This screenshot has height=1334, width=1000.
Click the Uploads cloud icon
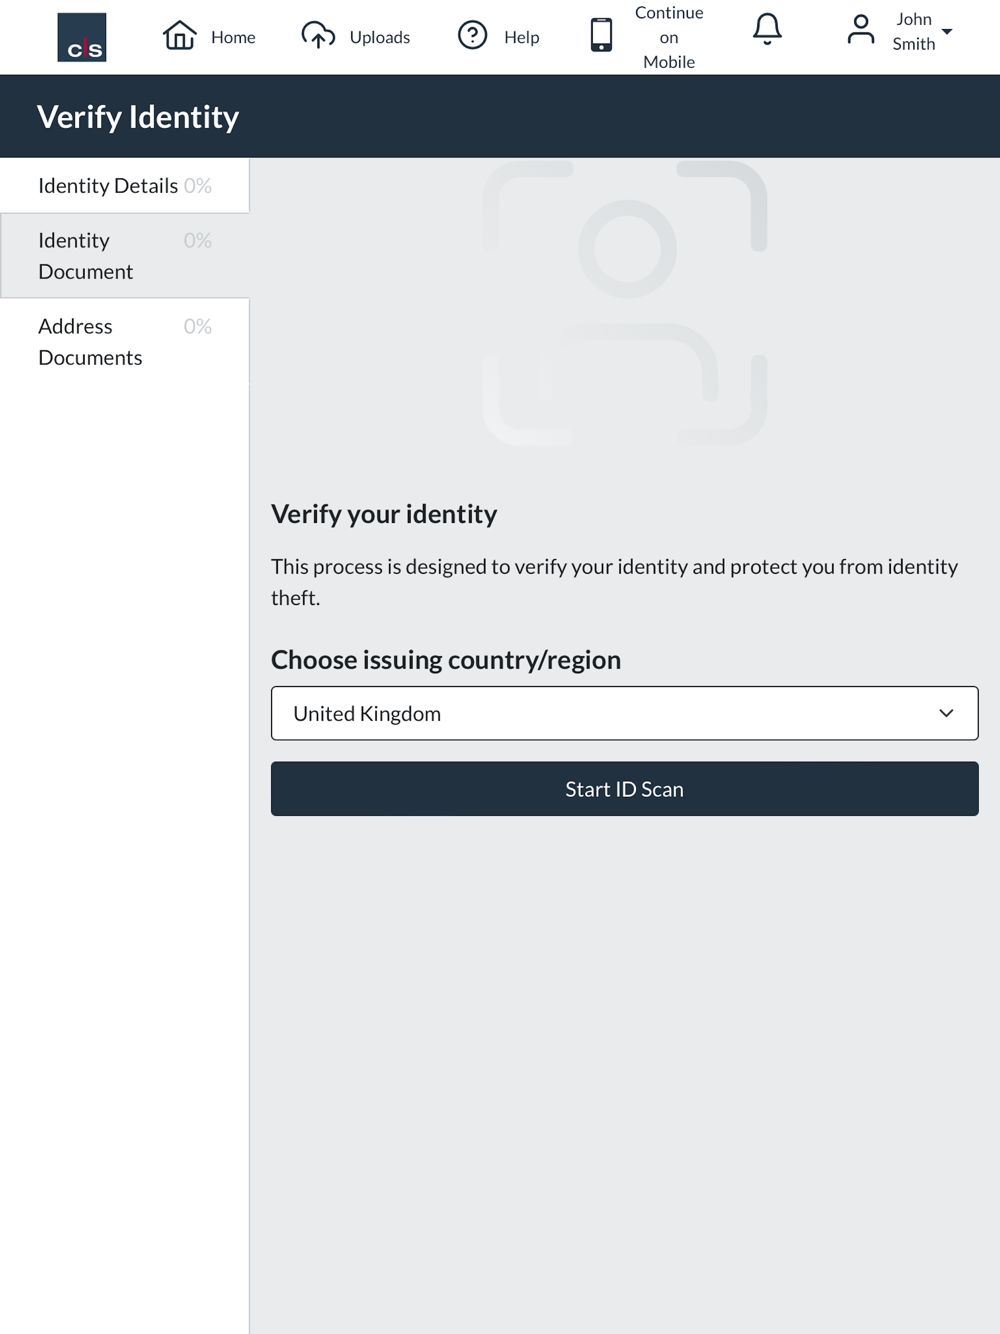click(x=318, y=35)
